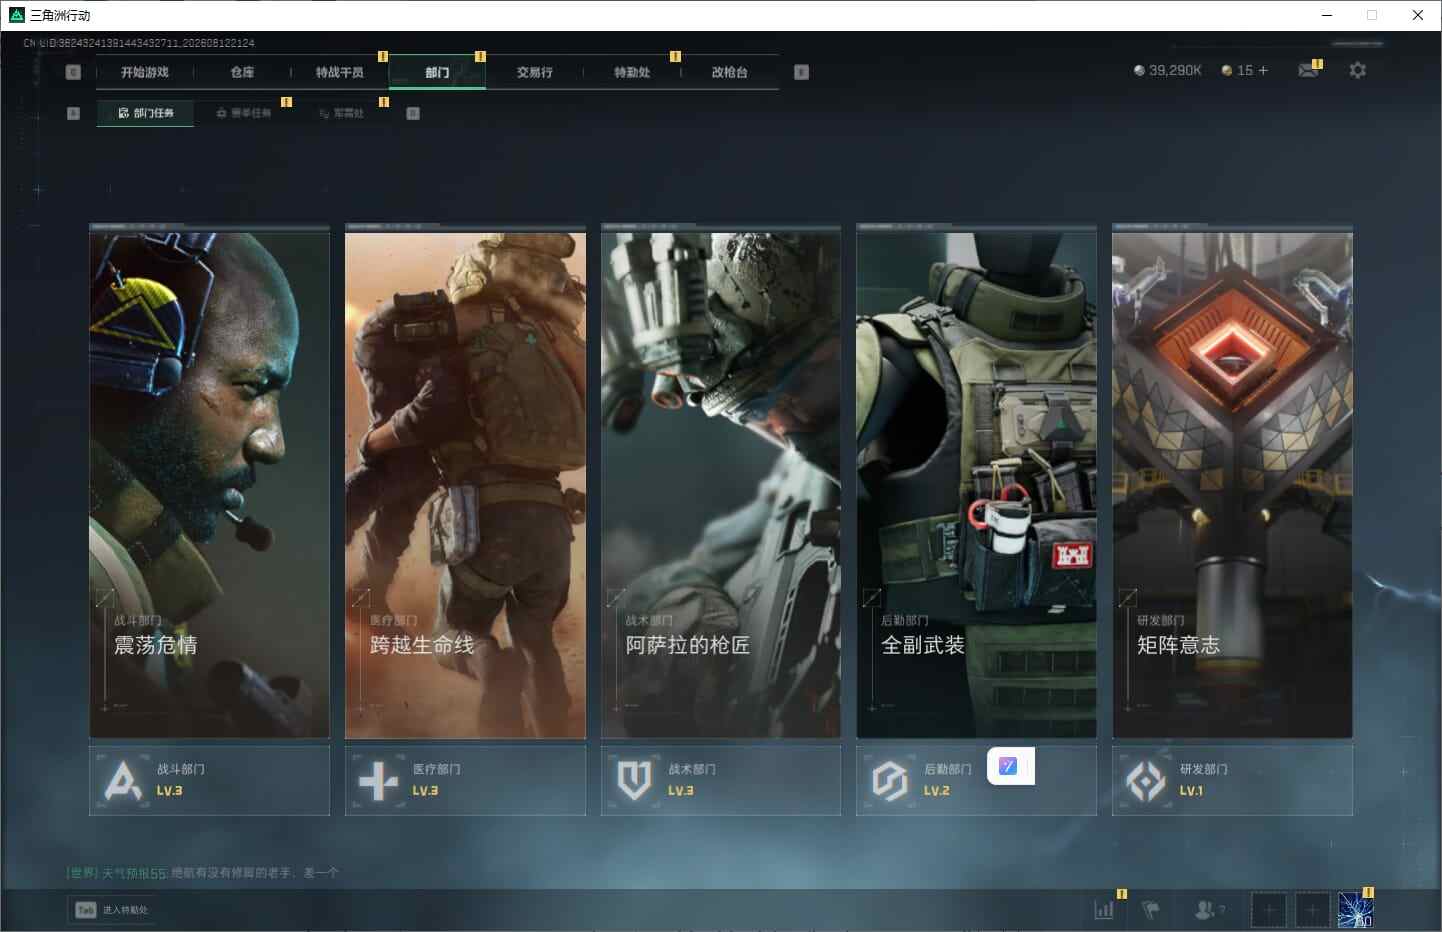Click the medical department cross emblem icon
This screenshot has height=932, width=1442.
coord(378,781)
